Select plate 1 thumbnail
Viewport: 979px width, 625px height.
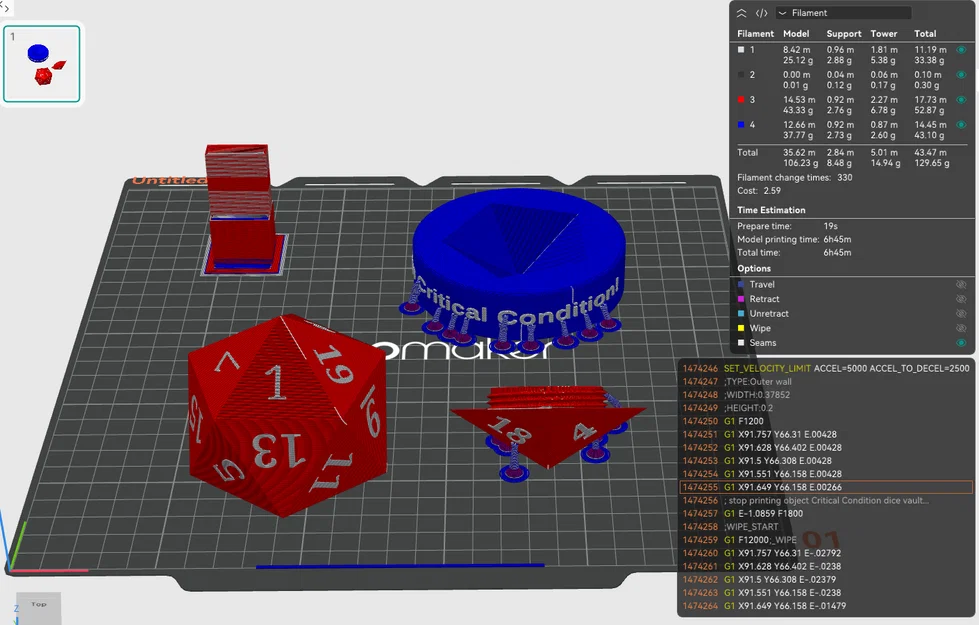42,64
